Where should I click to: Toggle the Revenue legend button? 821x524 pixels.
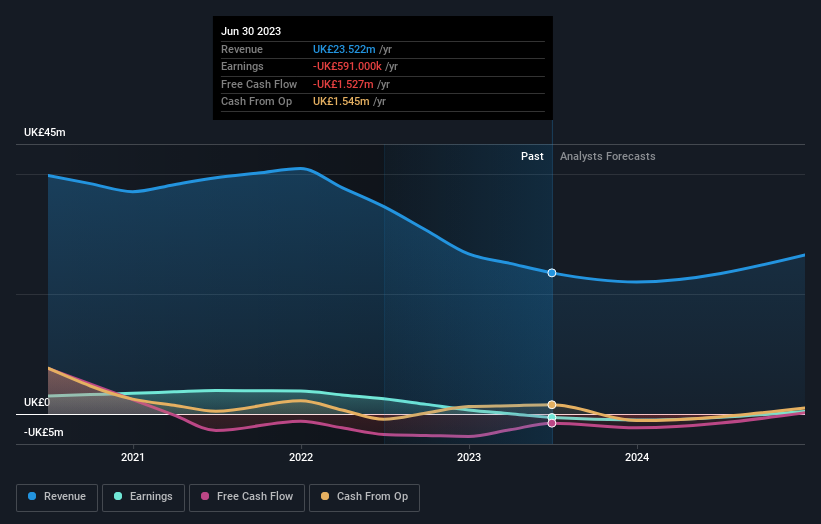(57, 497)
